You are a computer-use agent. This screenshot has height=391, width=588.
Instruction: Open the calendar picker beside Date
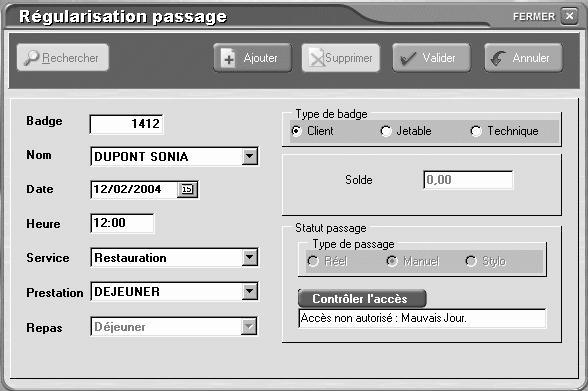click(187, 189)
